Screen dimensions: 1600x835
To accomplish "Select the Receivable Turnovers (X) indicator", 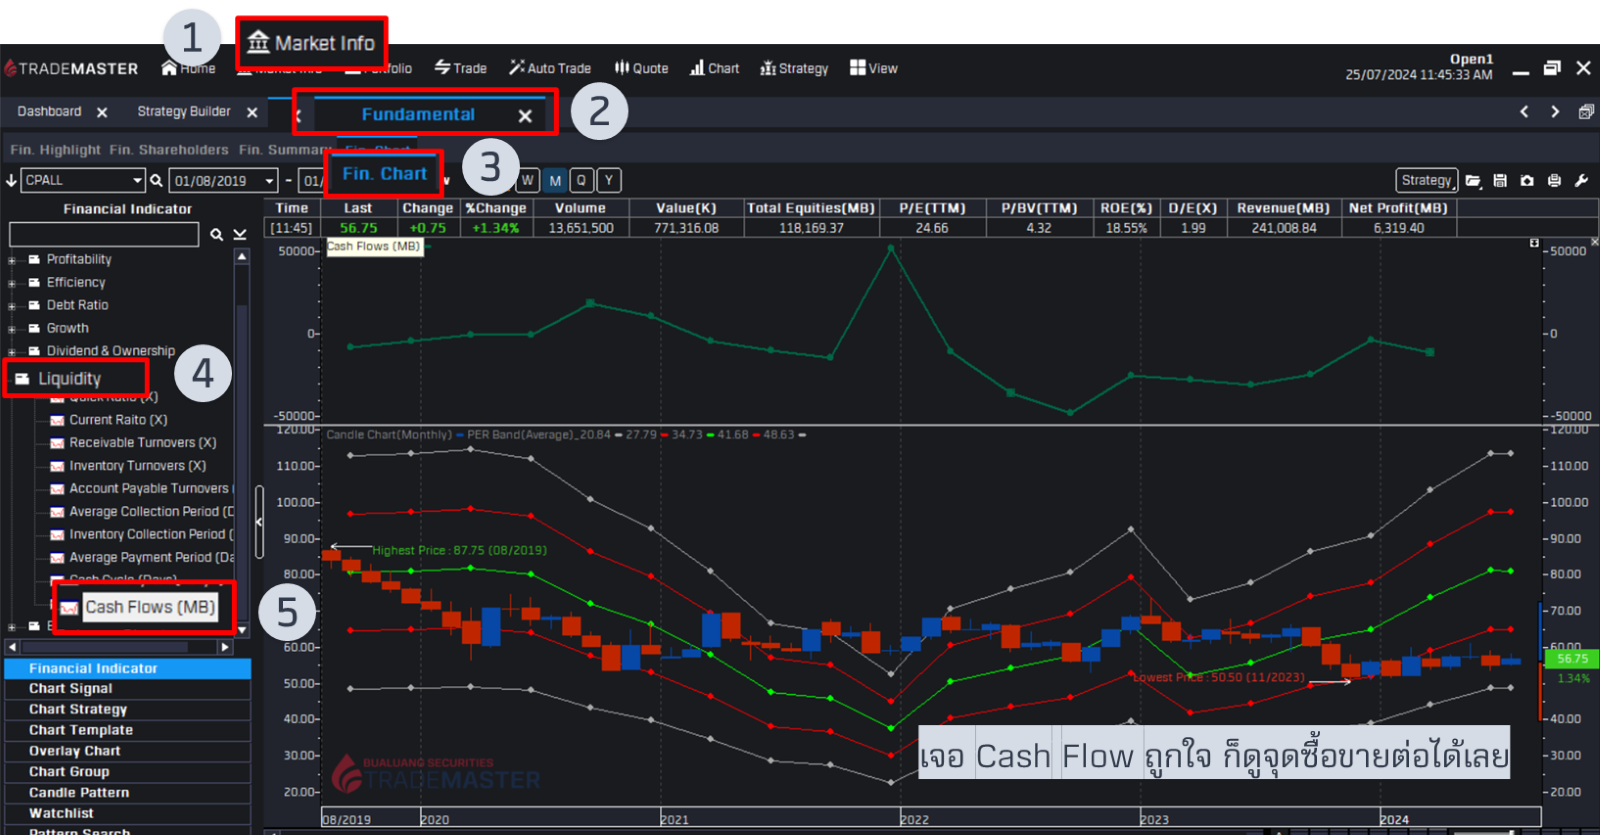I will coord(142,443).
